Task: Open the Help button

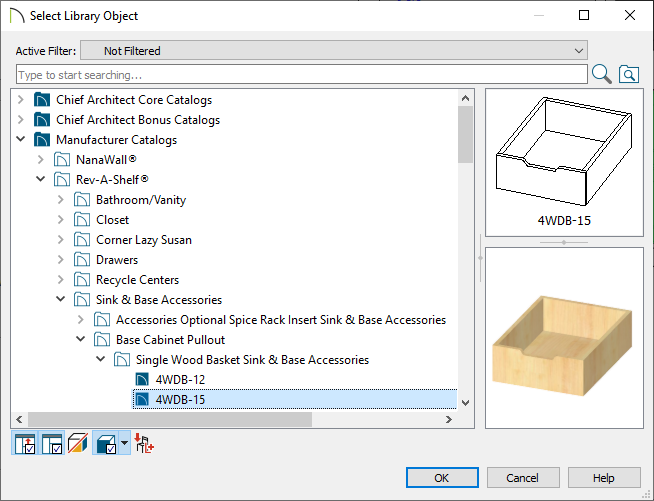Action: (604, 477)
